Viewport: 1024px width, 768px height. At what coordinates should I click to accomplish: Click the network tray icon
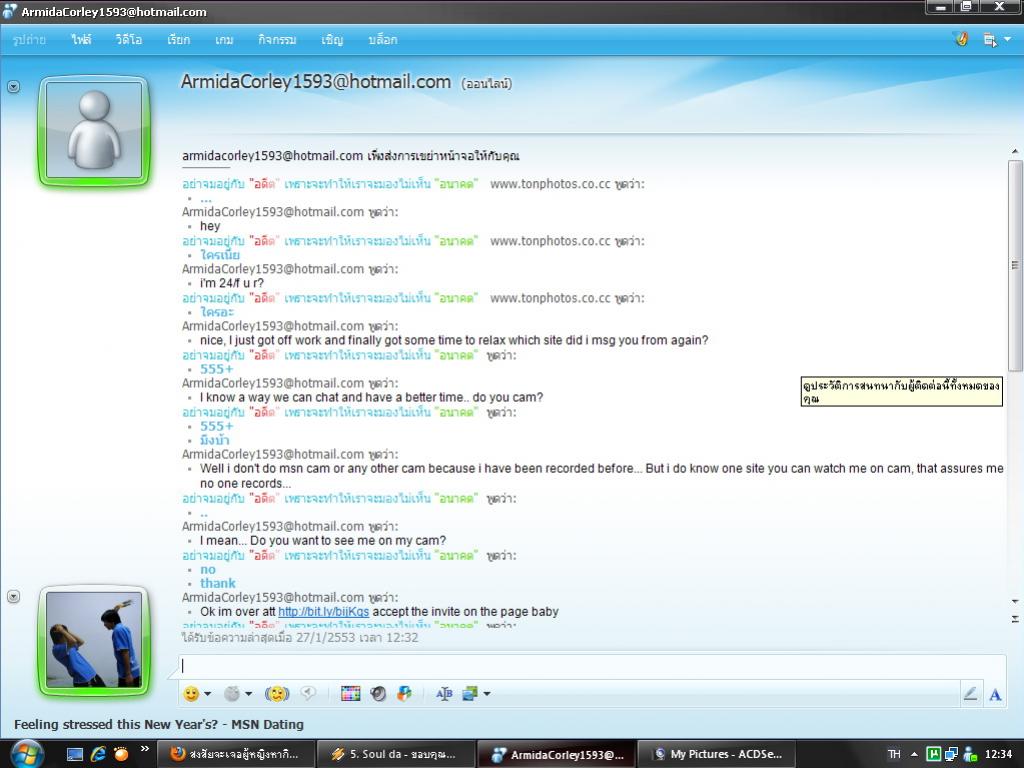pyautogui.click(x=952, y=754)
